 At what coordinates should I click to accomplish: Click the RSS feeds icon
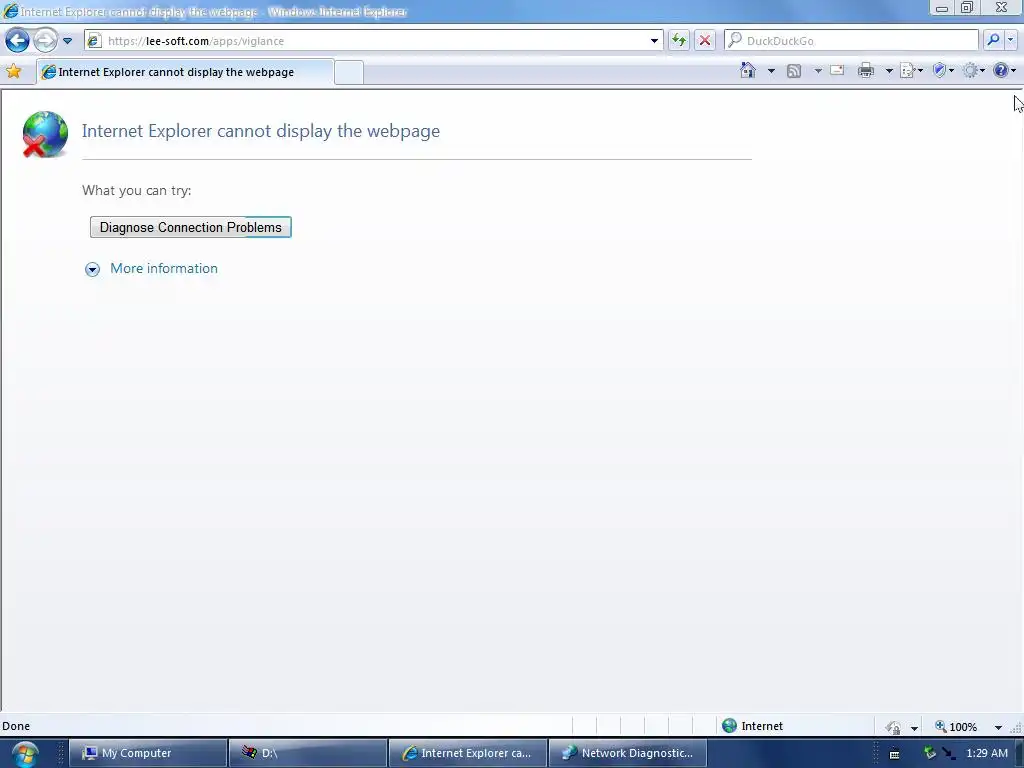pyautogui.click(x=794, y=71)
